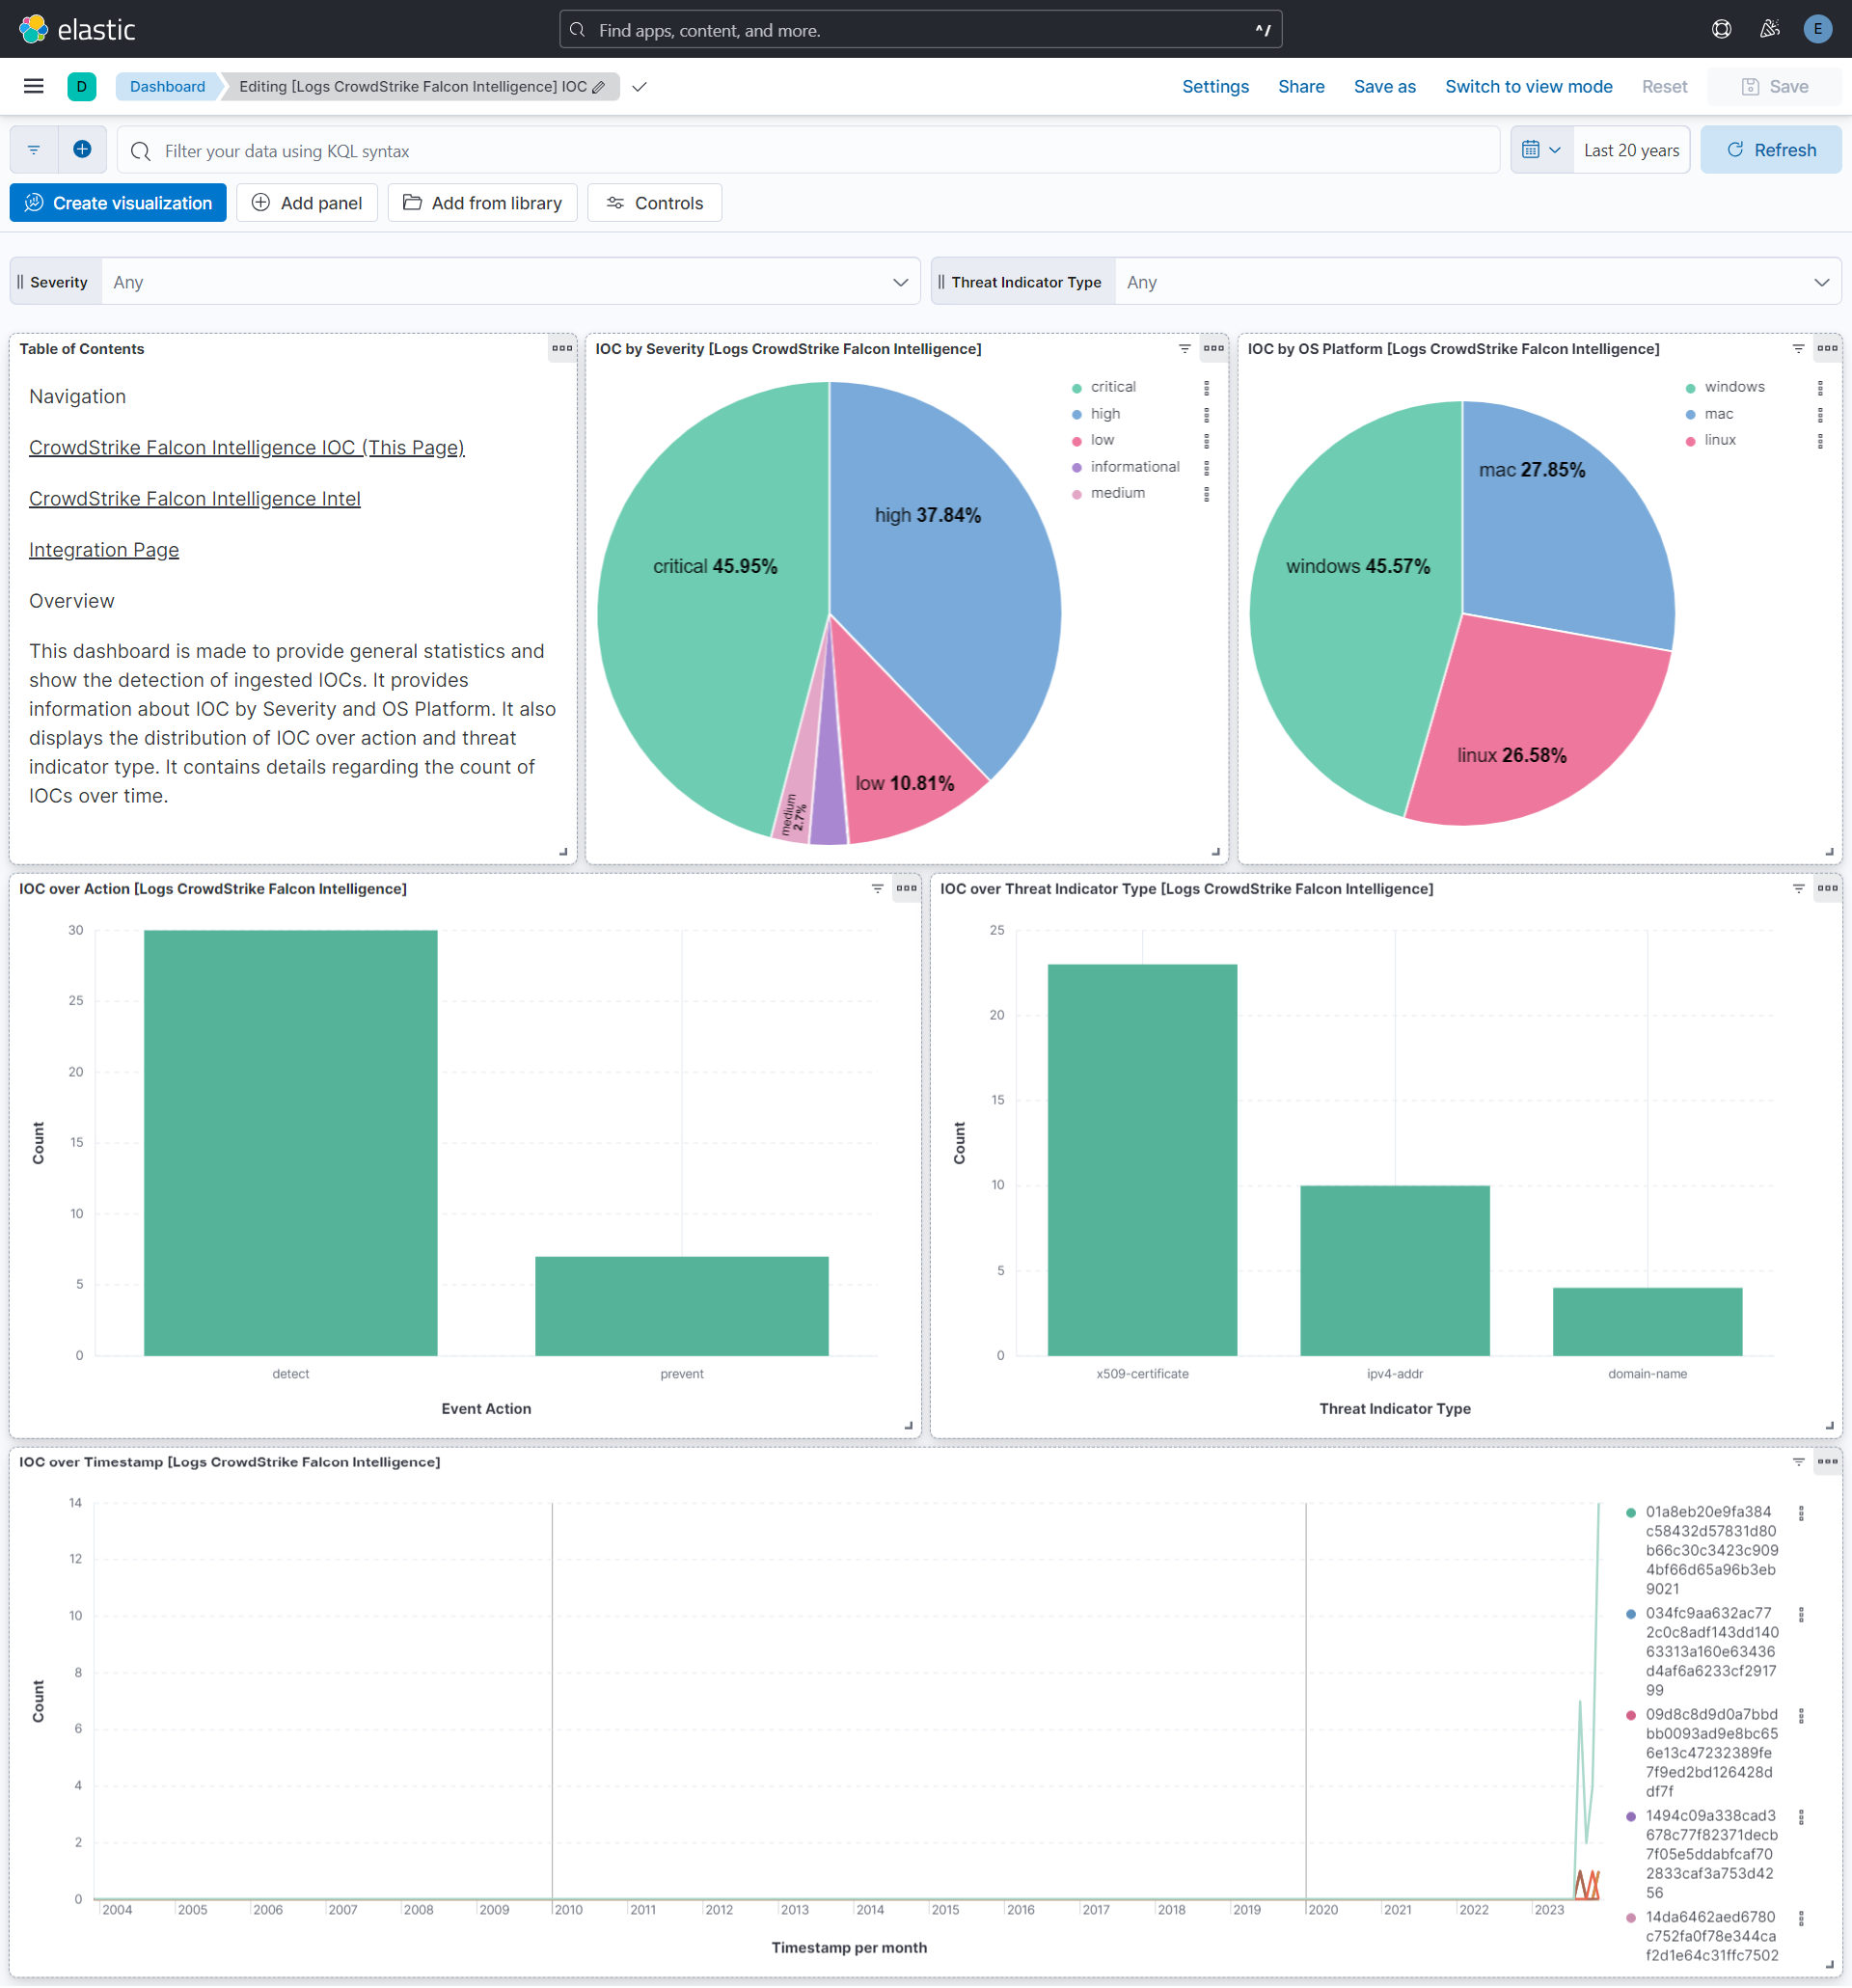The width and height of the screenshot is (1852, 1988).
Task: Toggle the critical series in severity legend
Action: [1112, 386]
